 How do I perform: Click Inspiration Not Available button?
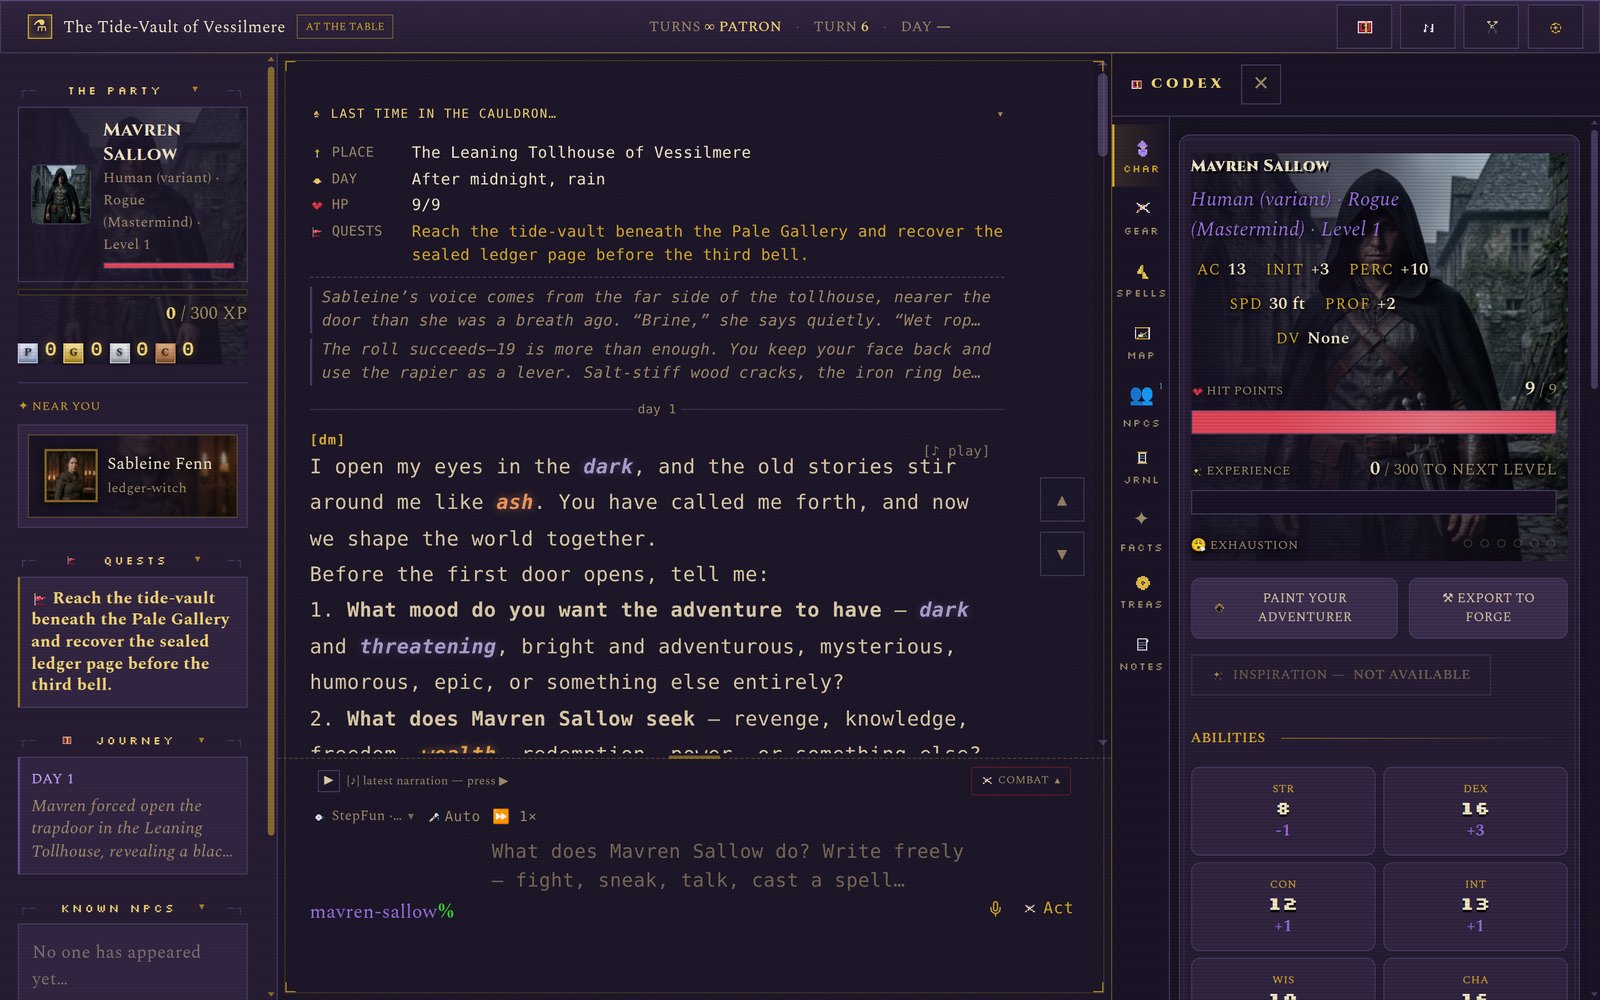(x=1340, y=675)
